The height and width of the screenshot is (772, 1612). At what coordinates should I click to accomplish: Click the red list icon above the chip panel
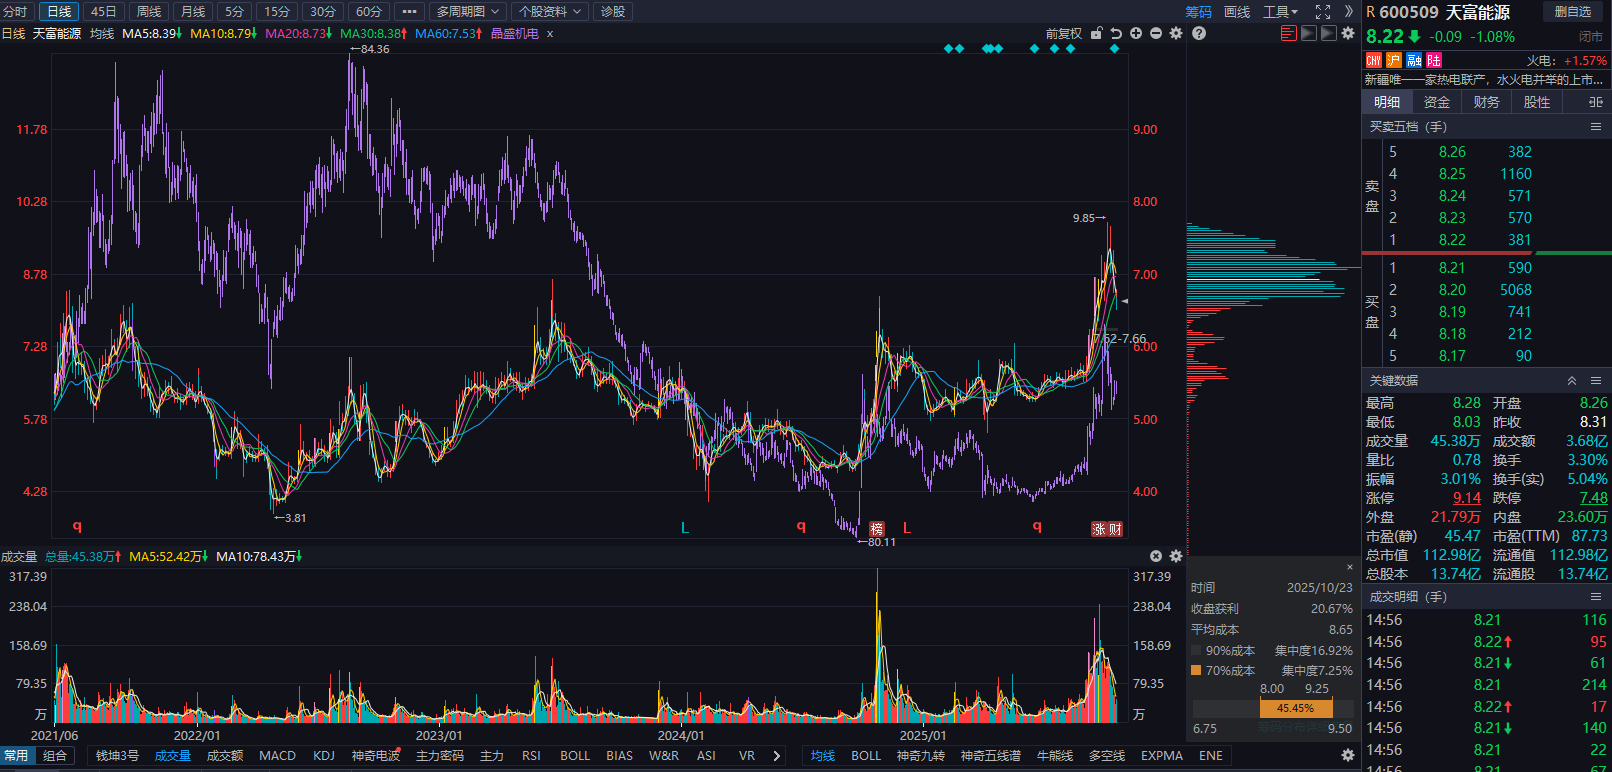coord(1288,33)
